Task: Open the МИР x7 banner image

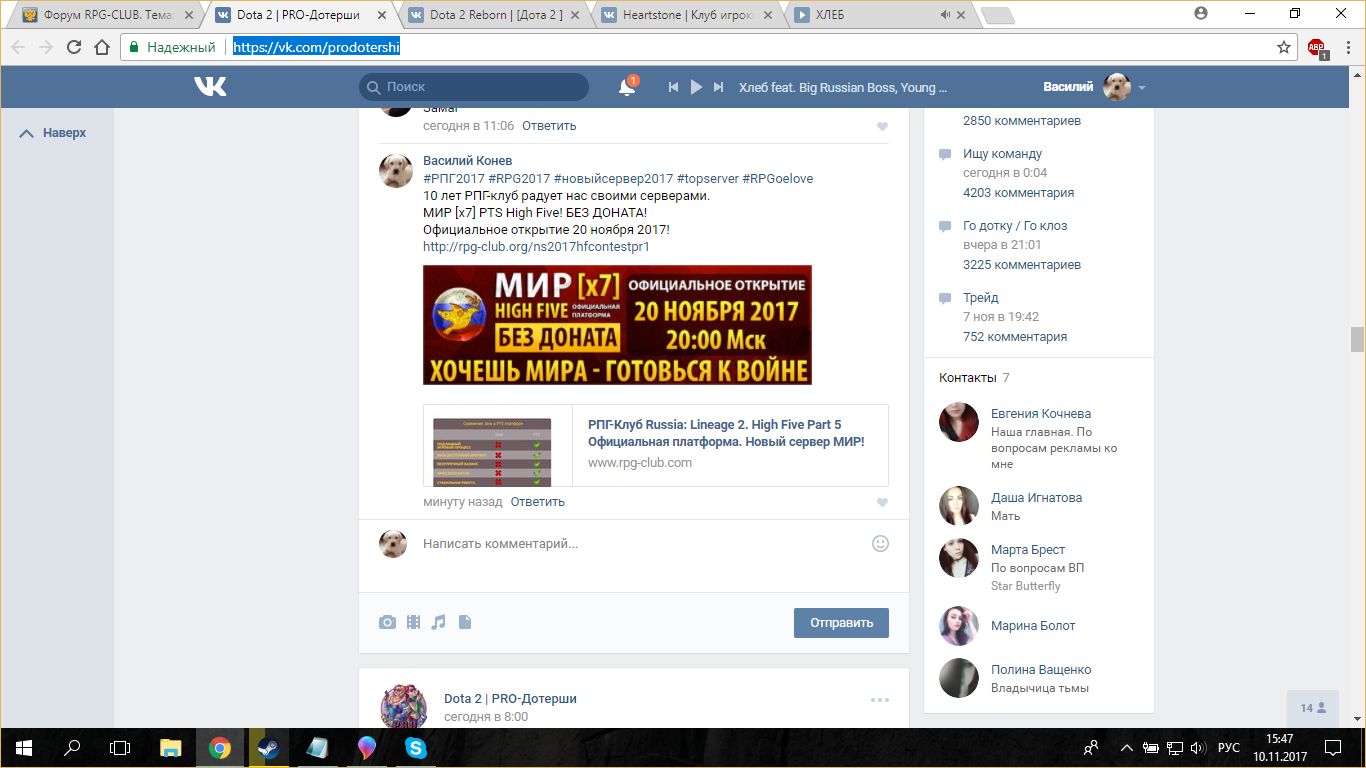Action: (617, 325)
